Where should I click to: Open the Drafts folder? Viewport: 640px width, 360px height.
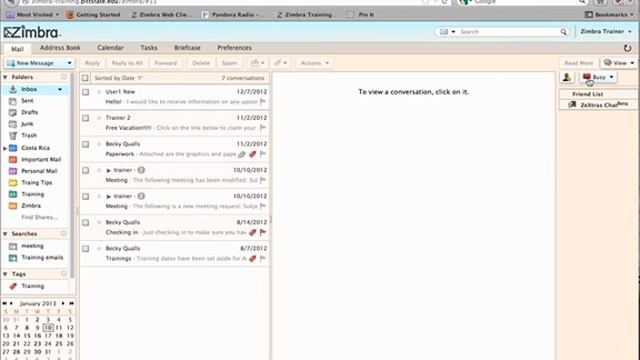pos(29,112)
